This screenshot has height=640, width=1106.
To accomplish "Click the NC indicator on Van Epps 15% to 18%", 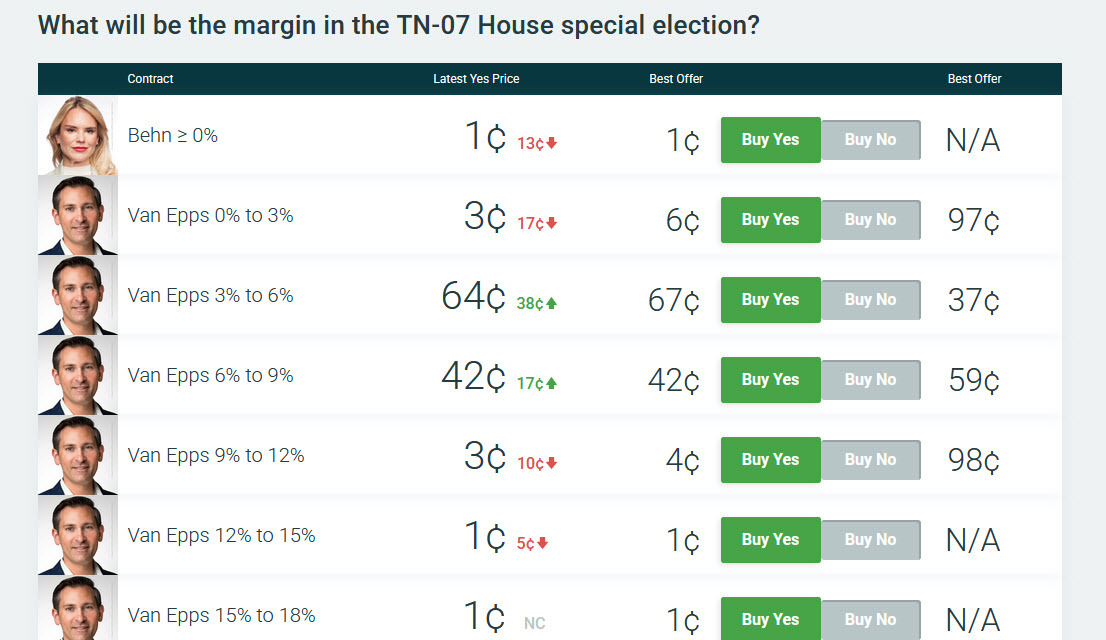I will point(534,623).
